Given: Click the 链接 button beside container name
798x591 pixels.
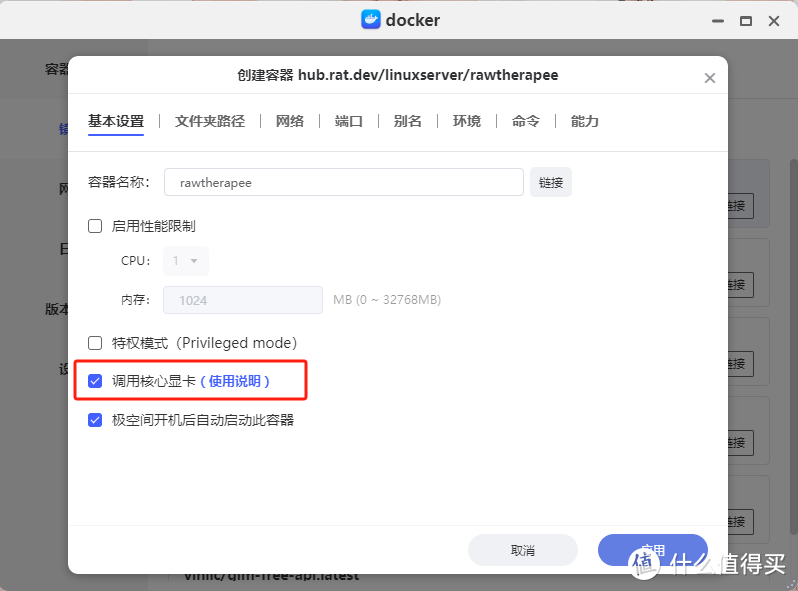Looking at the screenshot, I should pos(551,182).
